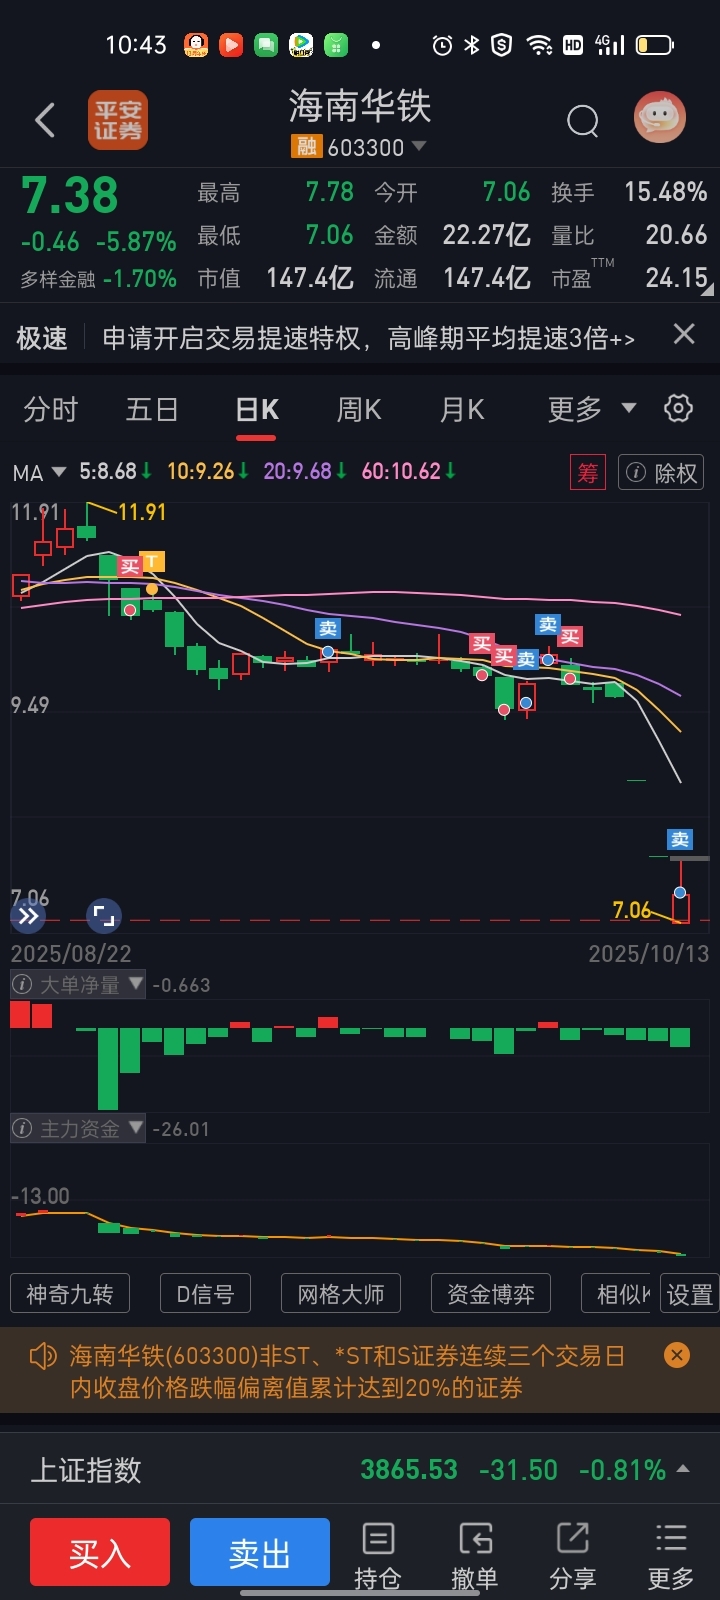Close the 极速 speed-up banner
The width and height of the screenshot is (720, 1600).
coord(684,334)
